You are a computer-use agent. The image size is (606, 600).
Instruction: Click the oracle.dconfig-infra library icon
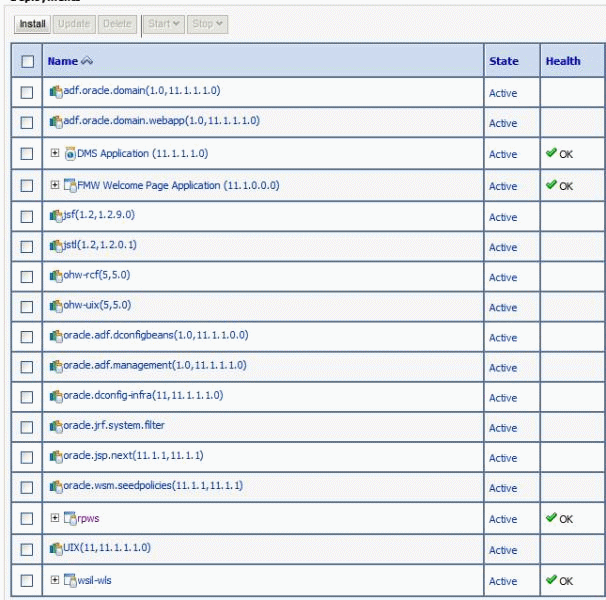56,397
